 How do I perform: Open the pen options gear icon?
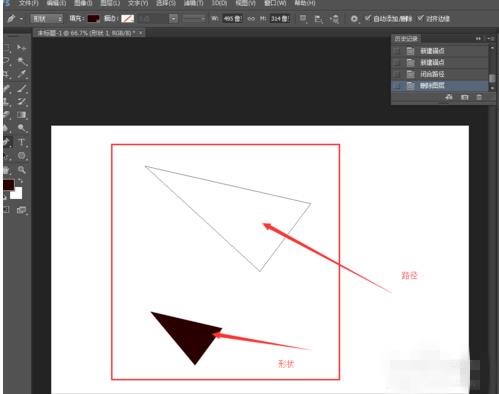point(354,19)
